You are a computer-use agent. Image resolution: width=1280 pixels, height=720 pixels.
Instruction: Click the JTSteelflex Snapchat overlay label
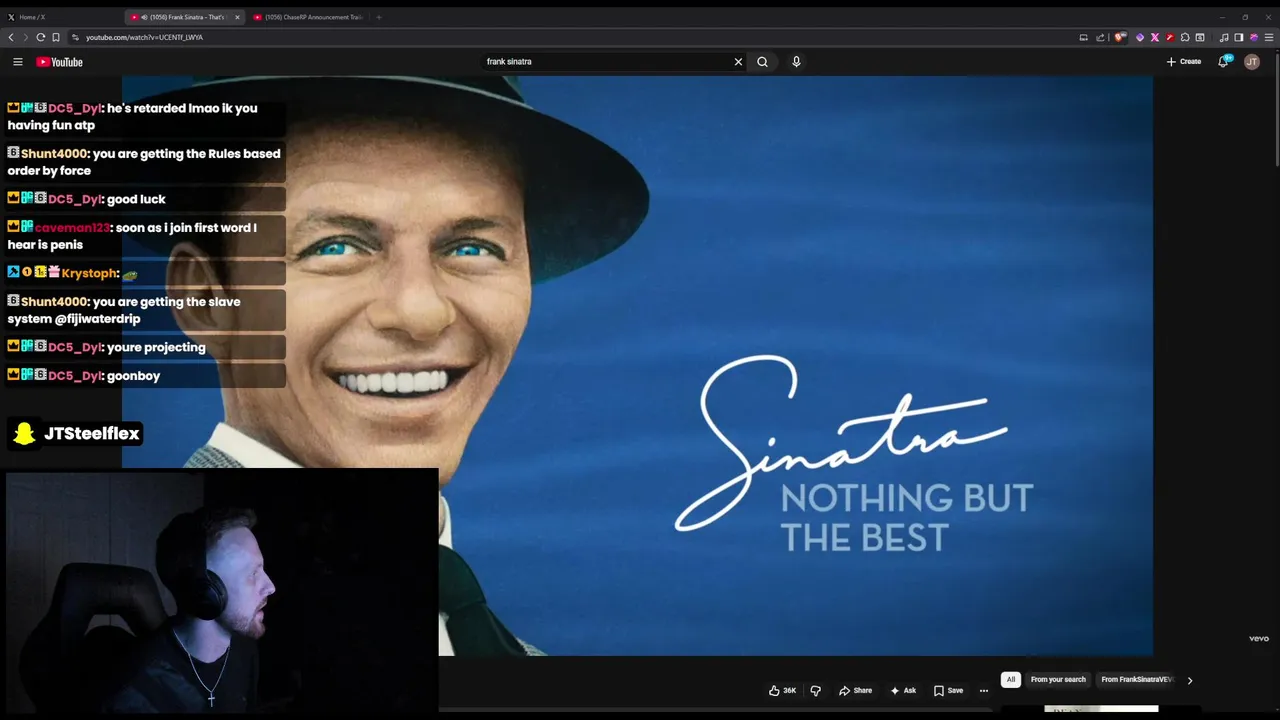[76, 433]
